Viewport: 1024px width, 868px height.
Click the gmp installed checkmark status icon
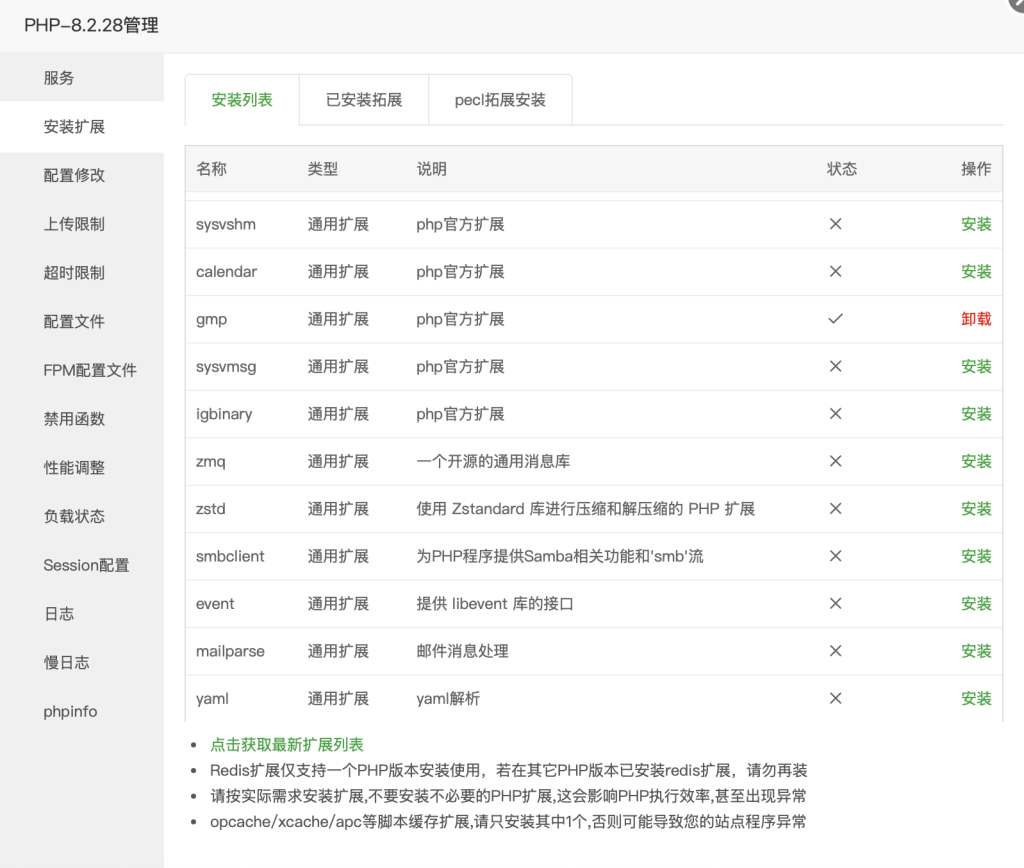click(x=836, y=319)
